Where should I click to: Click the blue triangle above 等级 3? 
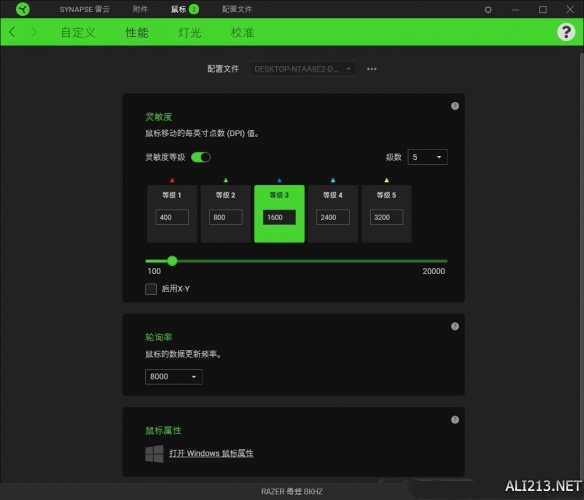(x=279, y=180)
